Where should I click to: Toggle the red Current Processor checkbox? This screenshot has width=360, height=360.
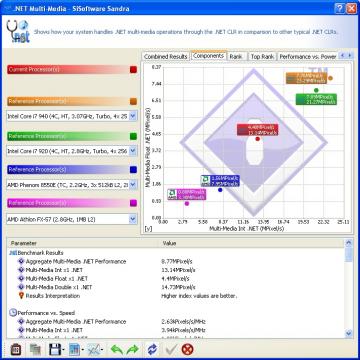pyautogui.click(x=133, y=69)
